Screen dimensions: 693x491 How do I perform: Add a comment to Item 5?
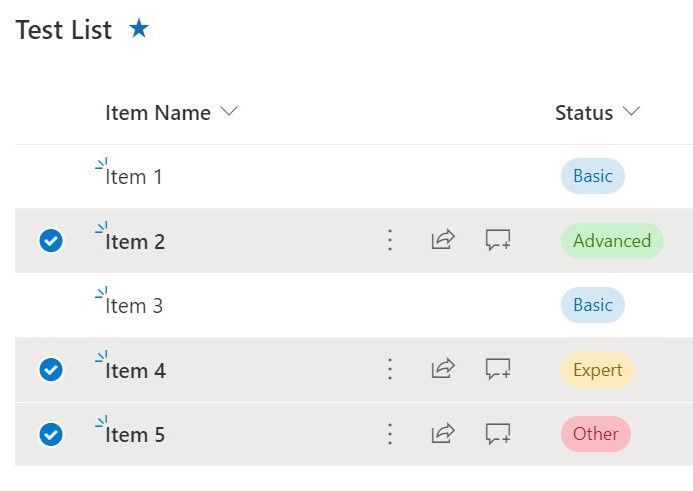click(x=497, y=434)
